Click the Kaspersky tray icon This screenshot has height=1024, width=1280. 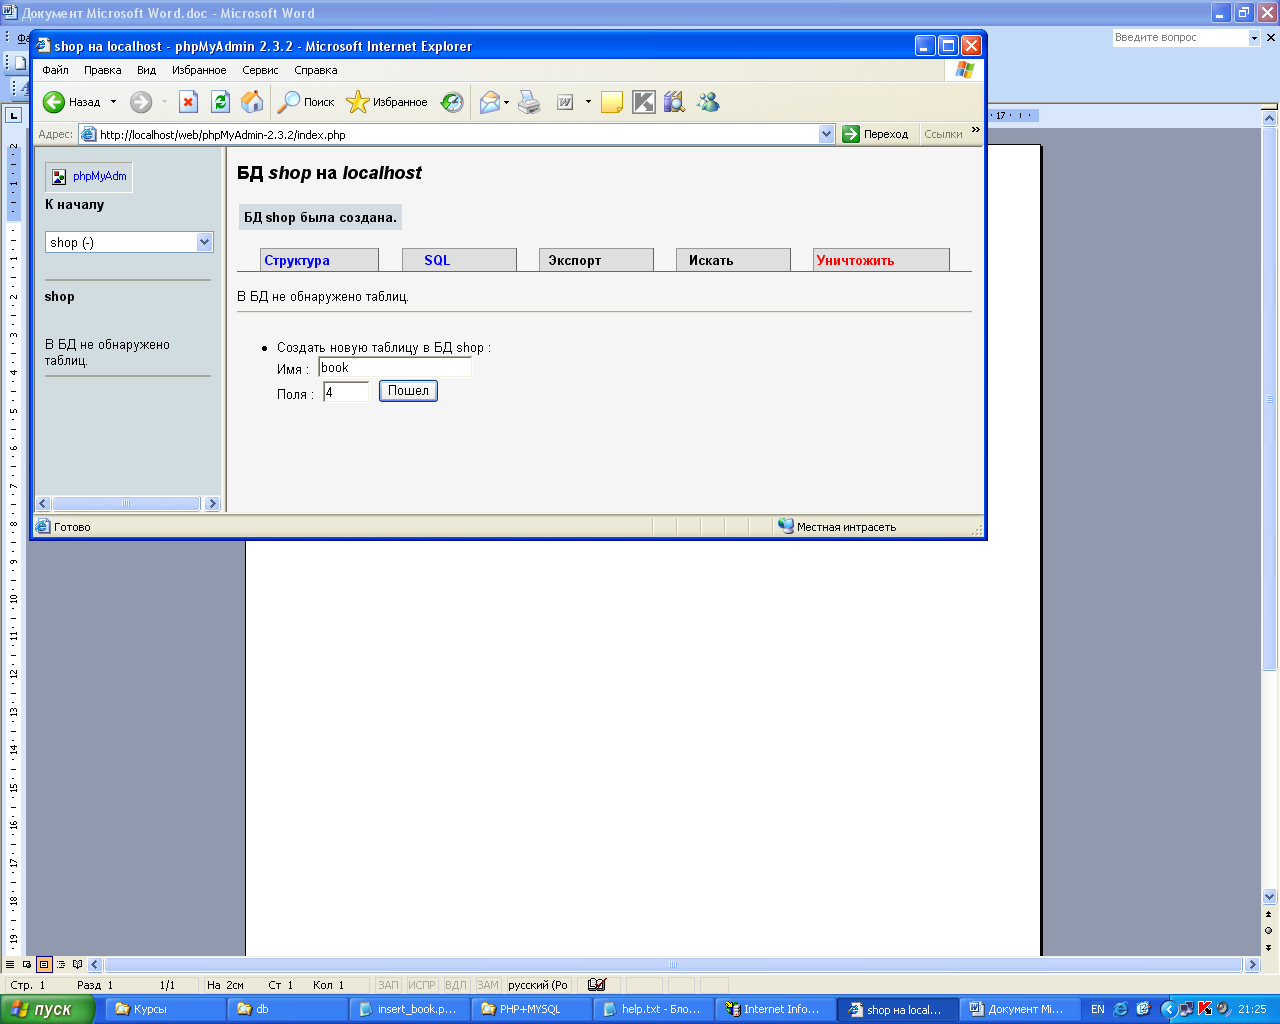pos(1204,1009)
